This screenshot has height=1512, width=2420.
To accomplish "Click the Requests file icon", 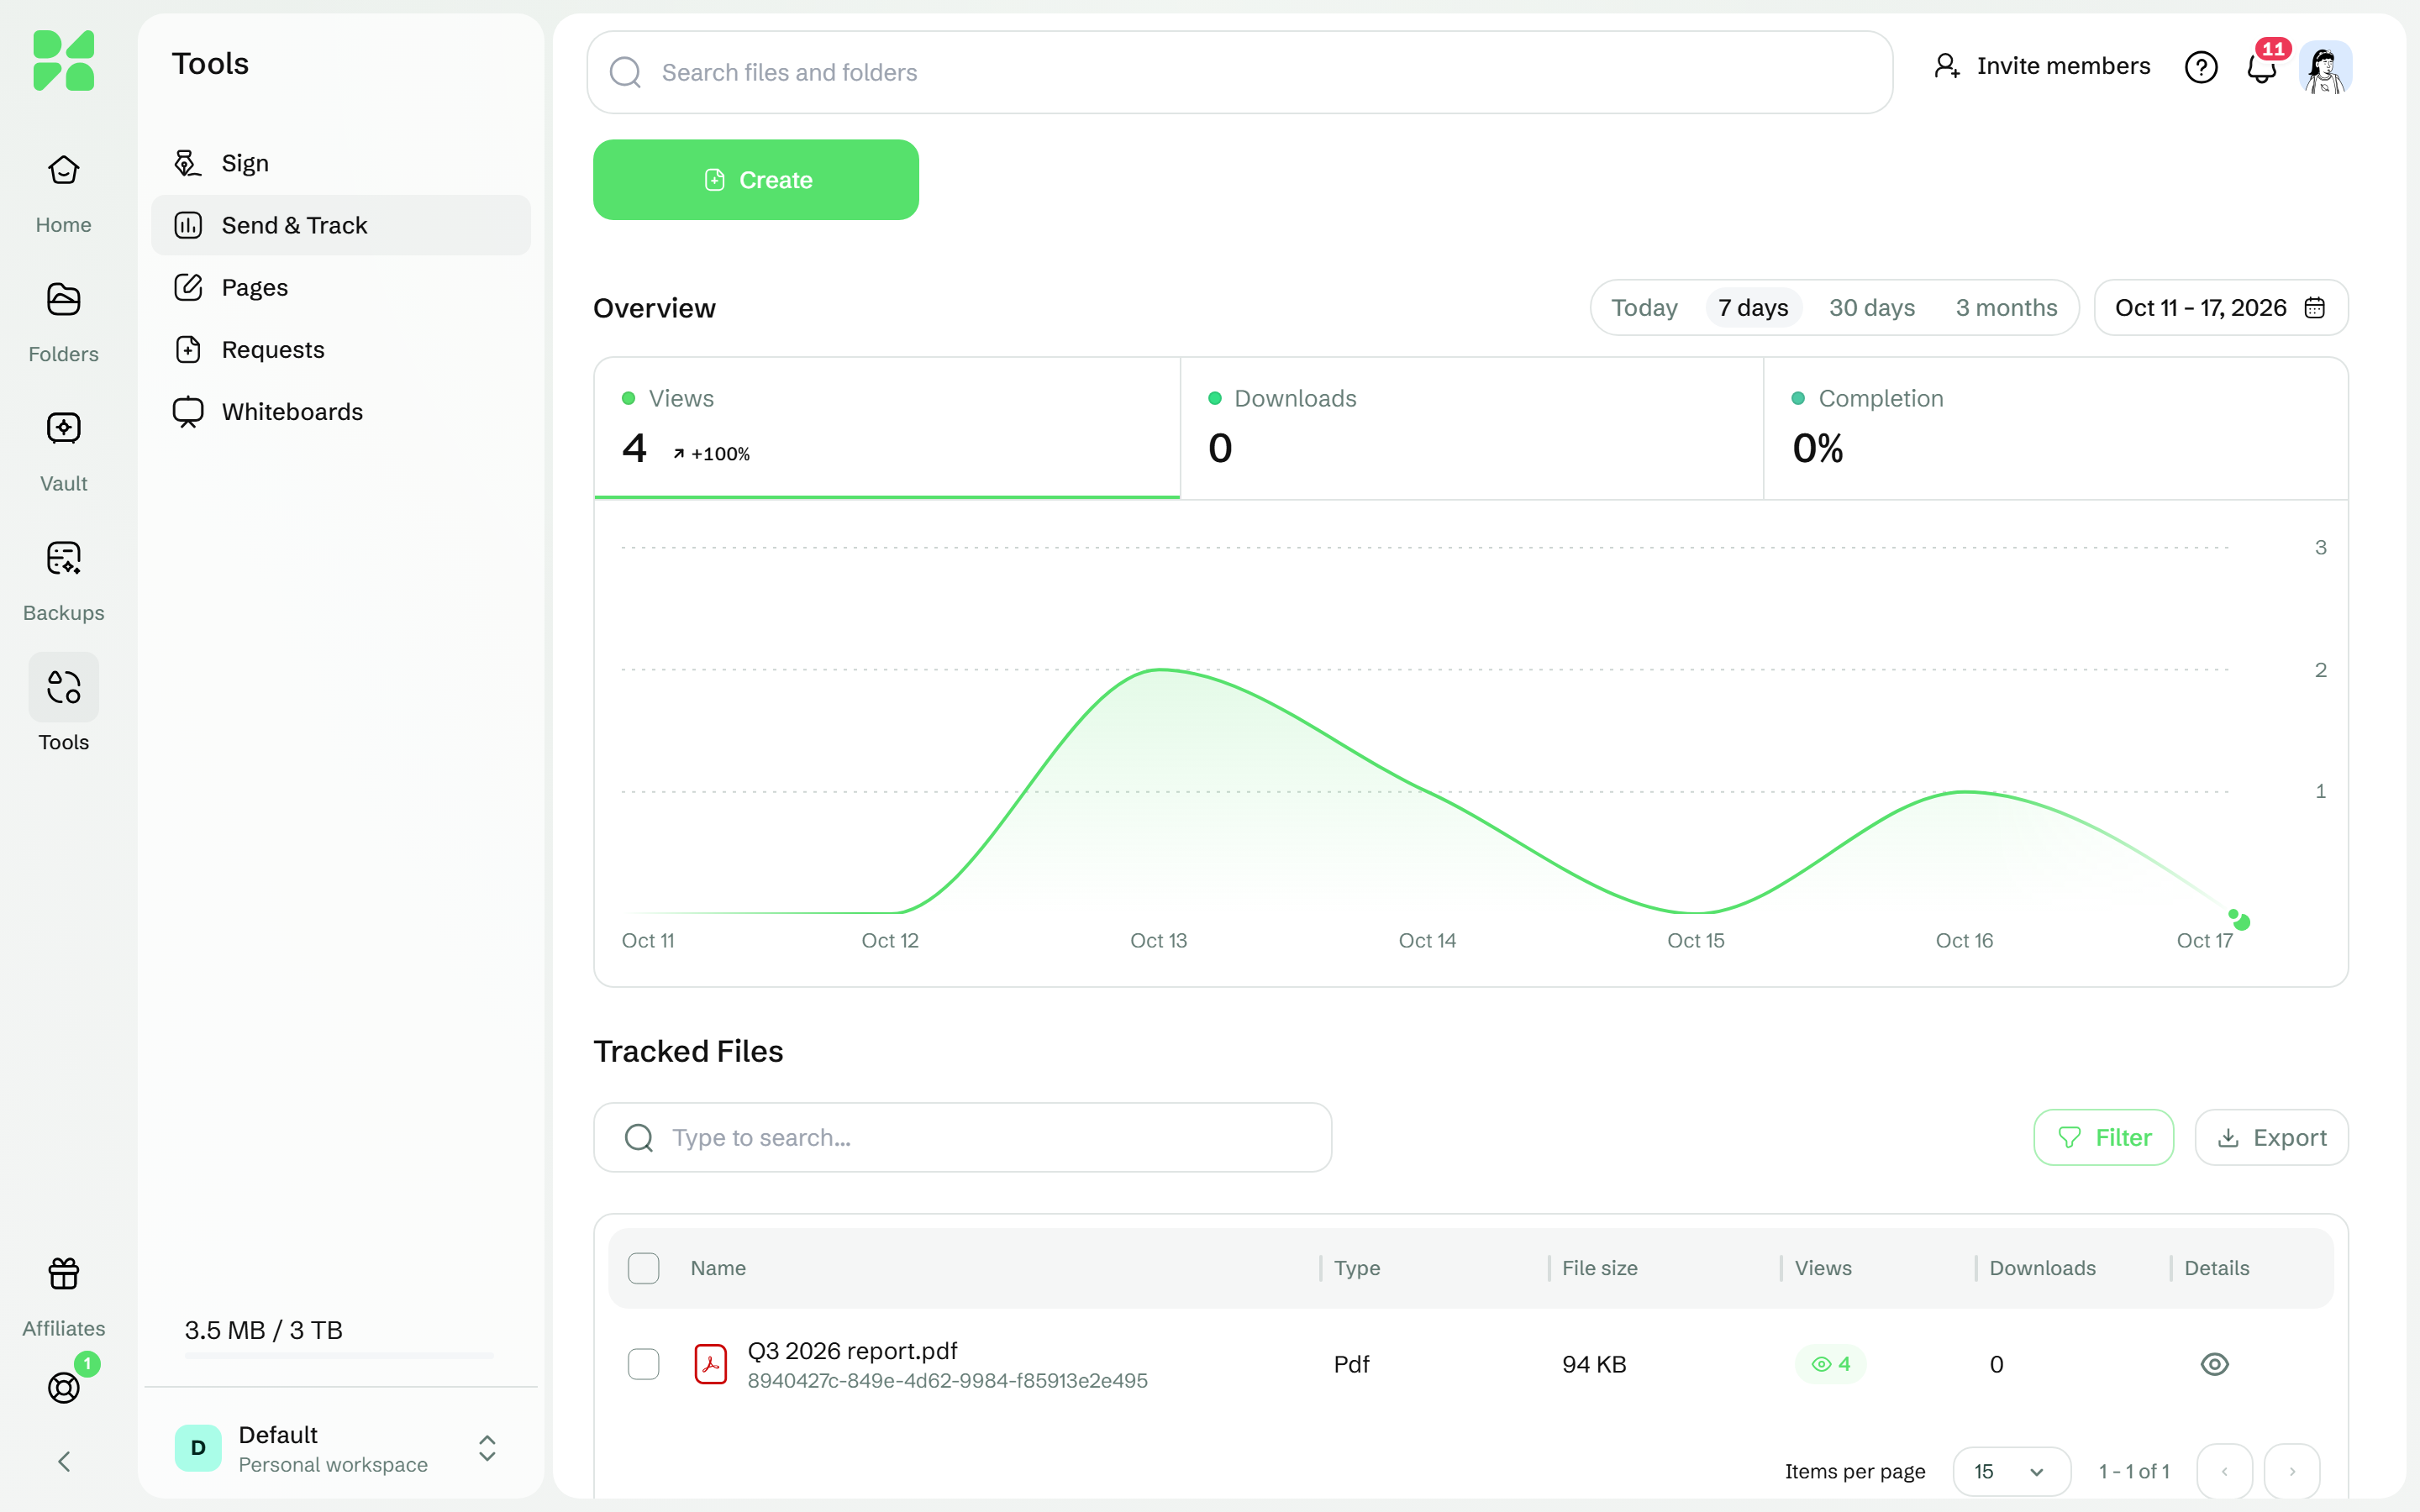I will [188, 349].
